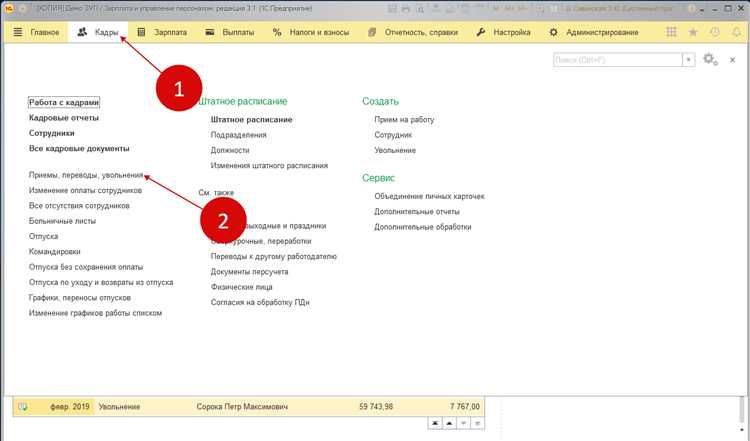The image size is (750, 441).
Task: Create a new Сотрудник under Создать
Action: pos(393,135)
